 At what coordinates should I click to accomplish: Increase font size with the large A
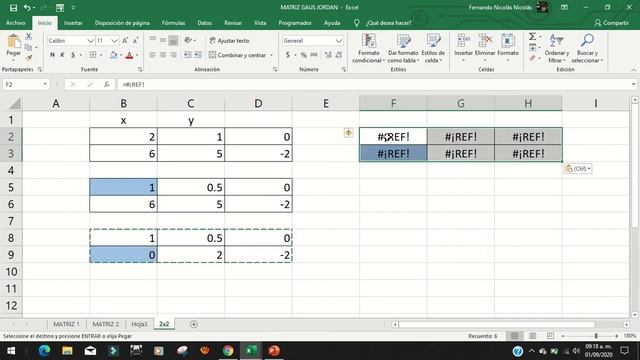pyautogui.click(x=125, y=40)
